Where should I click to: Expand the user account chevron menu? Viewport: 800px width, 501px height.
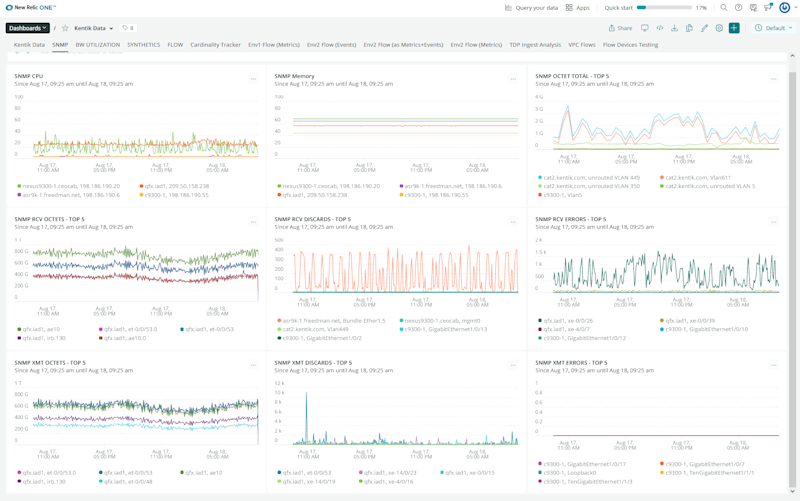point(795,8)
